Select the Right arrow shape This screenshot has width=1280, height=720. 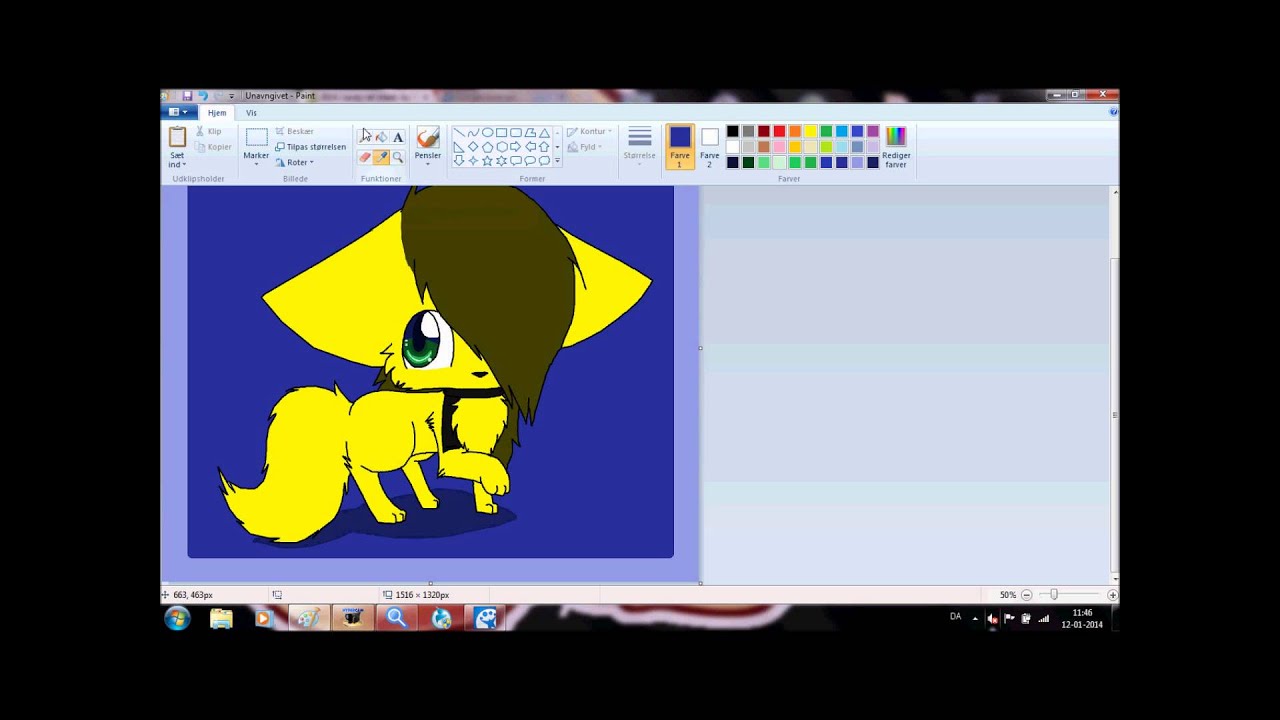coord(516,147)
